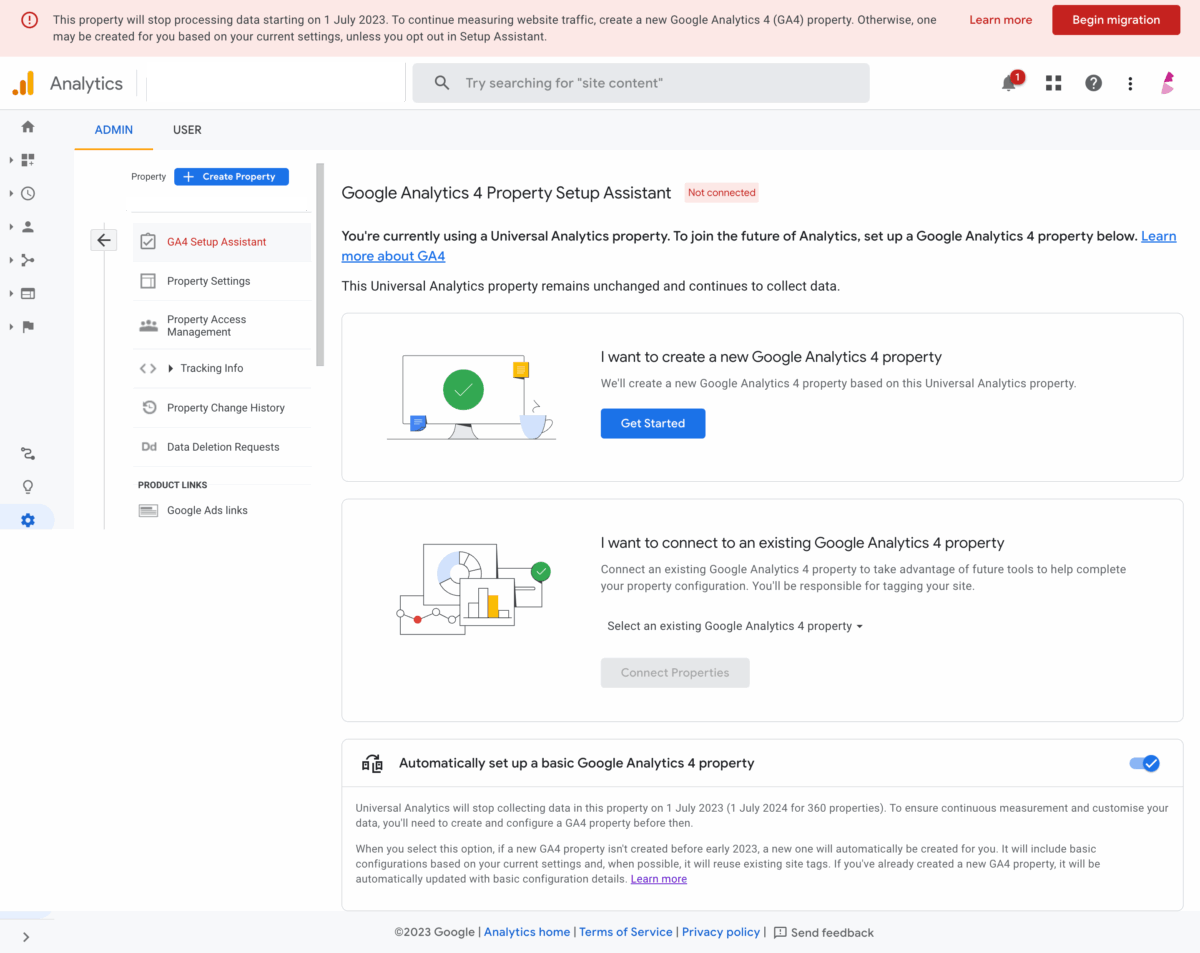Collapse the property settings panel

pos(103,240)
